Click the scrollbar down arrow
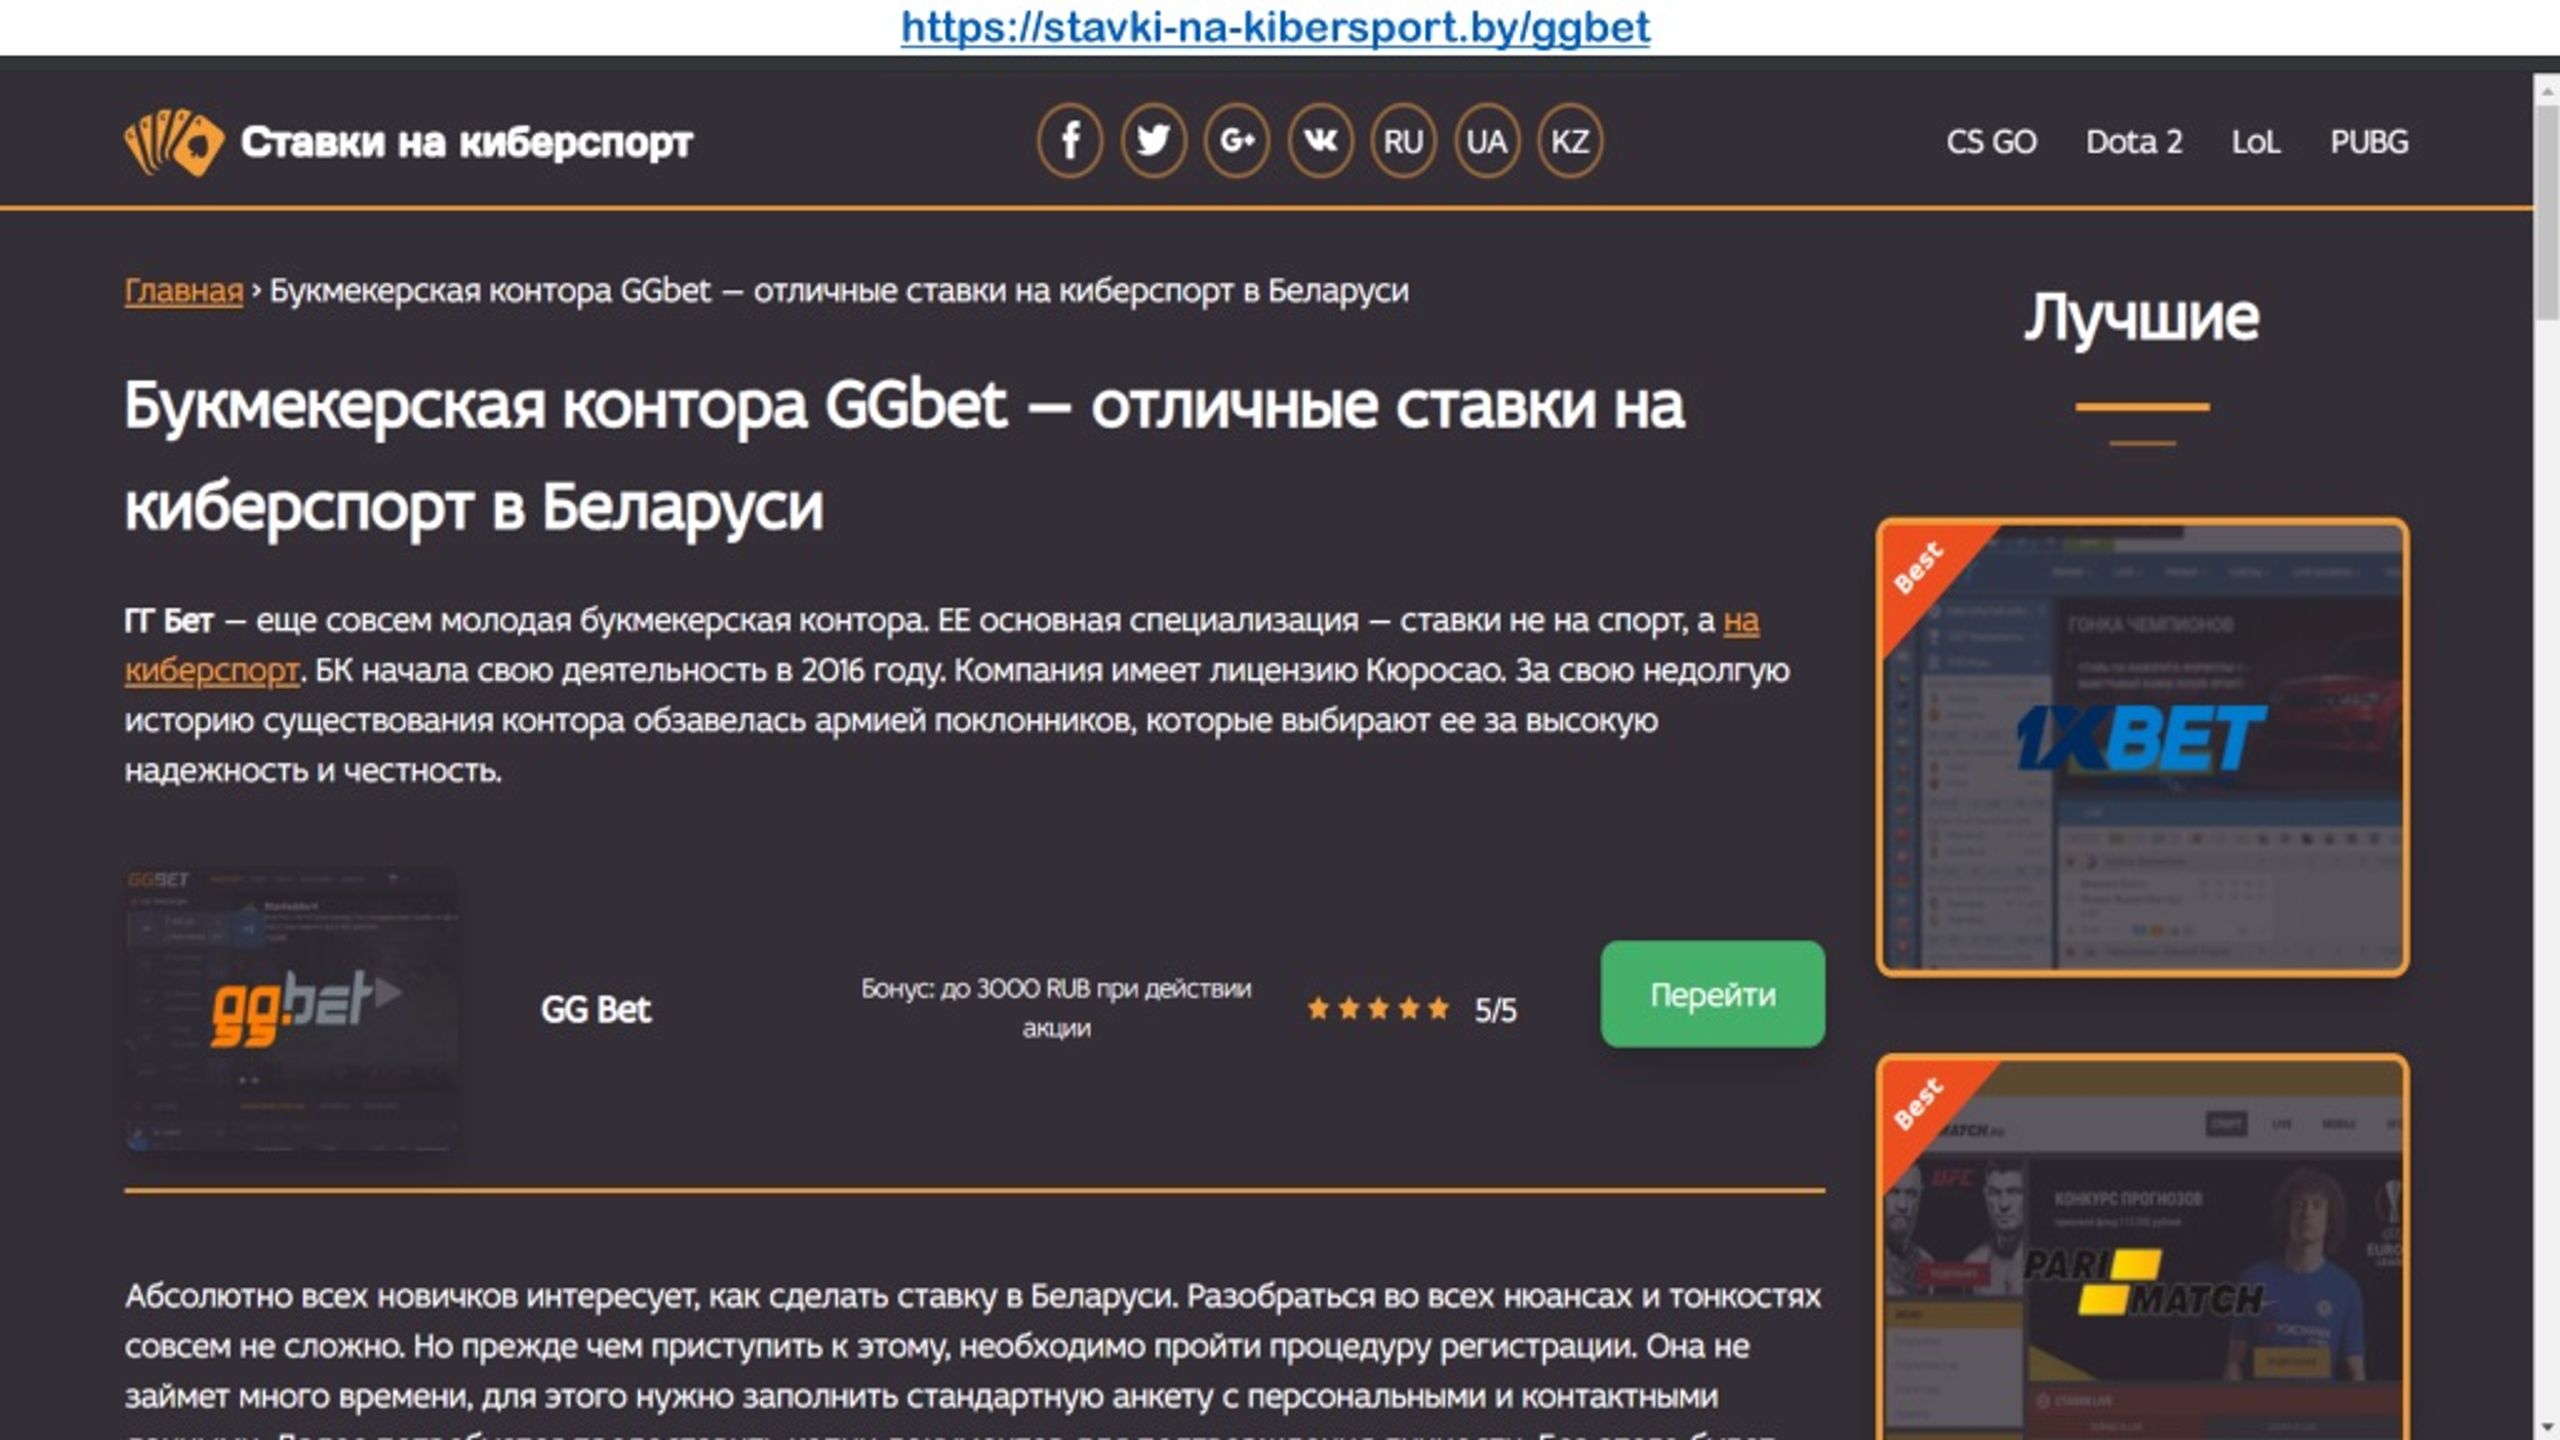This screenshot has width=2560, height=1440. [x=2547, y=1427]
